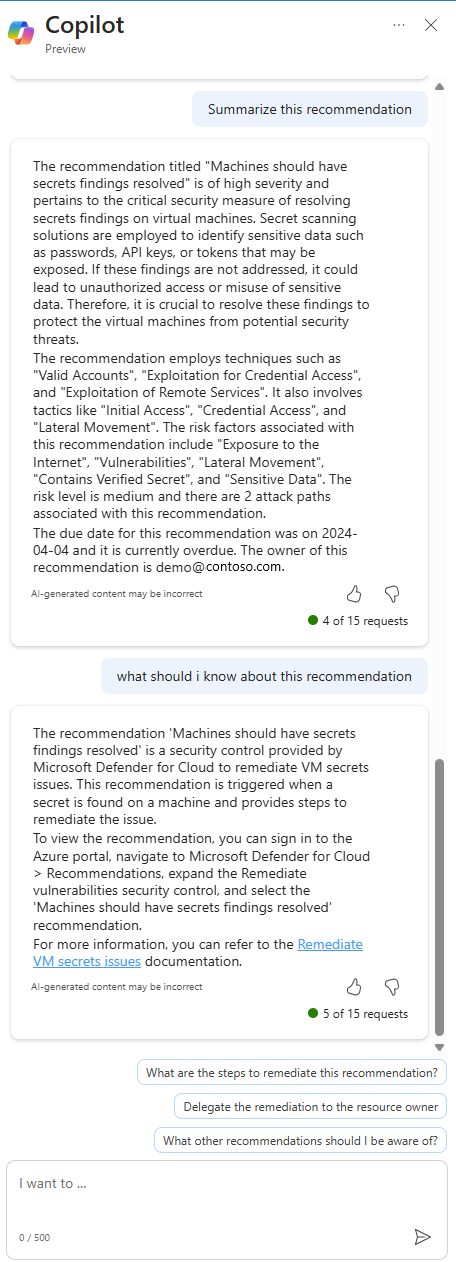Thumbs up the 5 of 15 requests response
456x1262 pixels.
point(354,987)
